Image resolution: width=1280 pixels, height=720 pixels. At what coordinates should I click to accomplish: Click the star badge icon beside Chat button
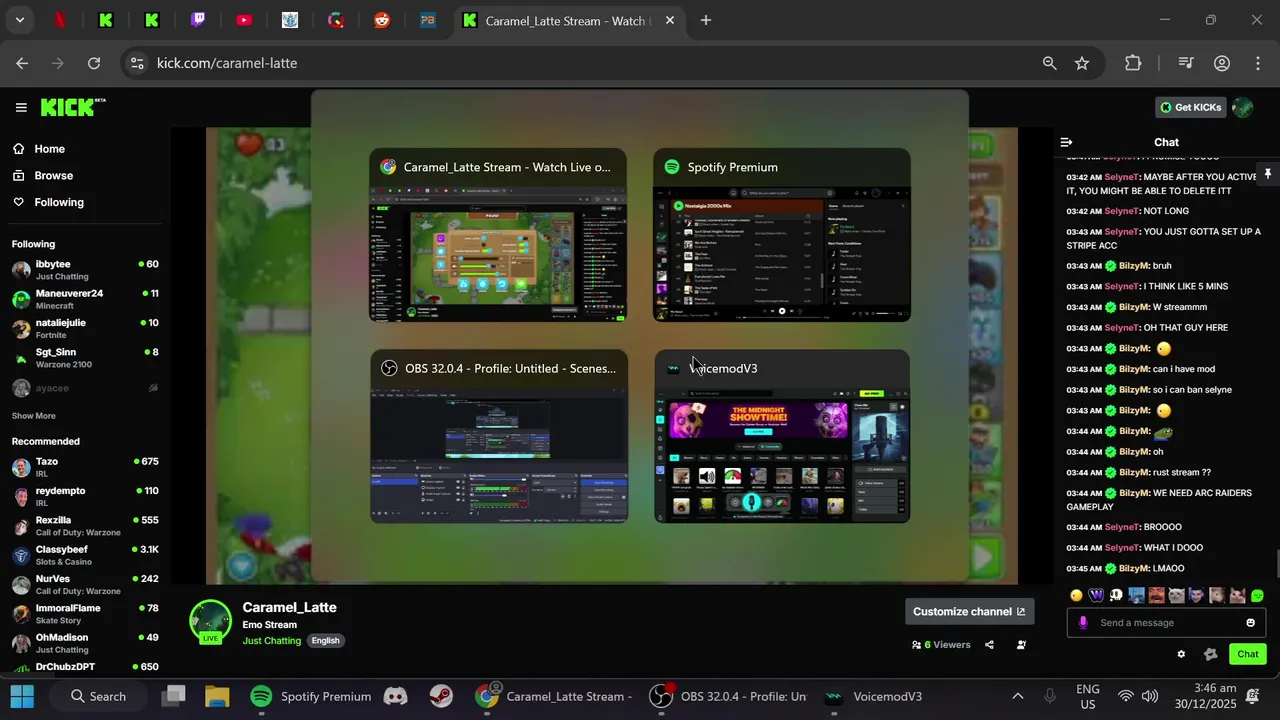click(1211, 654)
